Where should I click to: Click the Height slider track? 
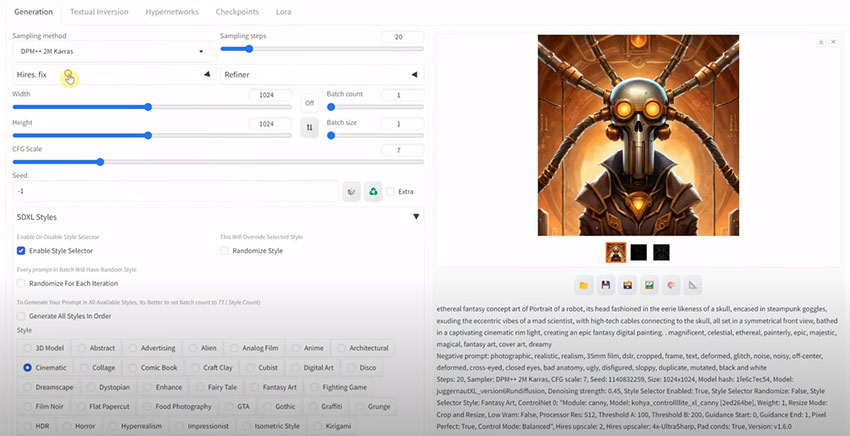(152, 136)
